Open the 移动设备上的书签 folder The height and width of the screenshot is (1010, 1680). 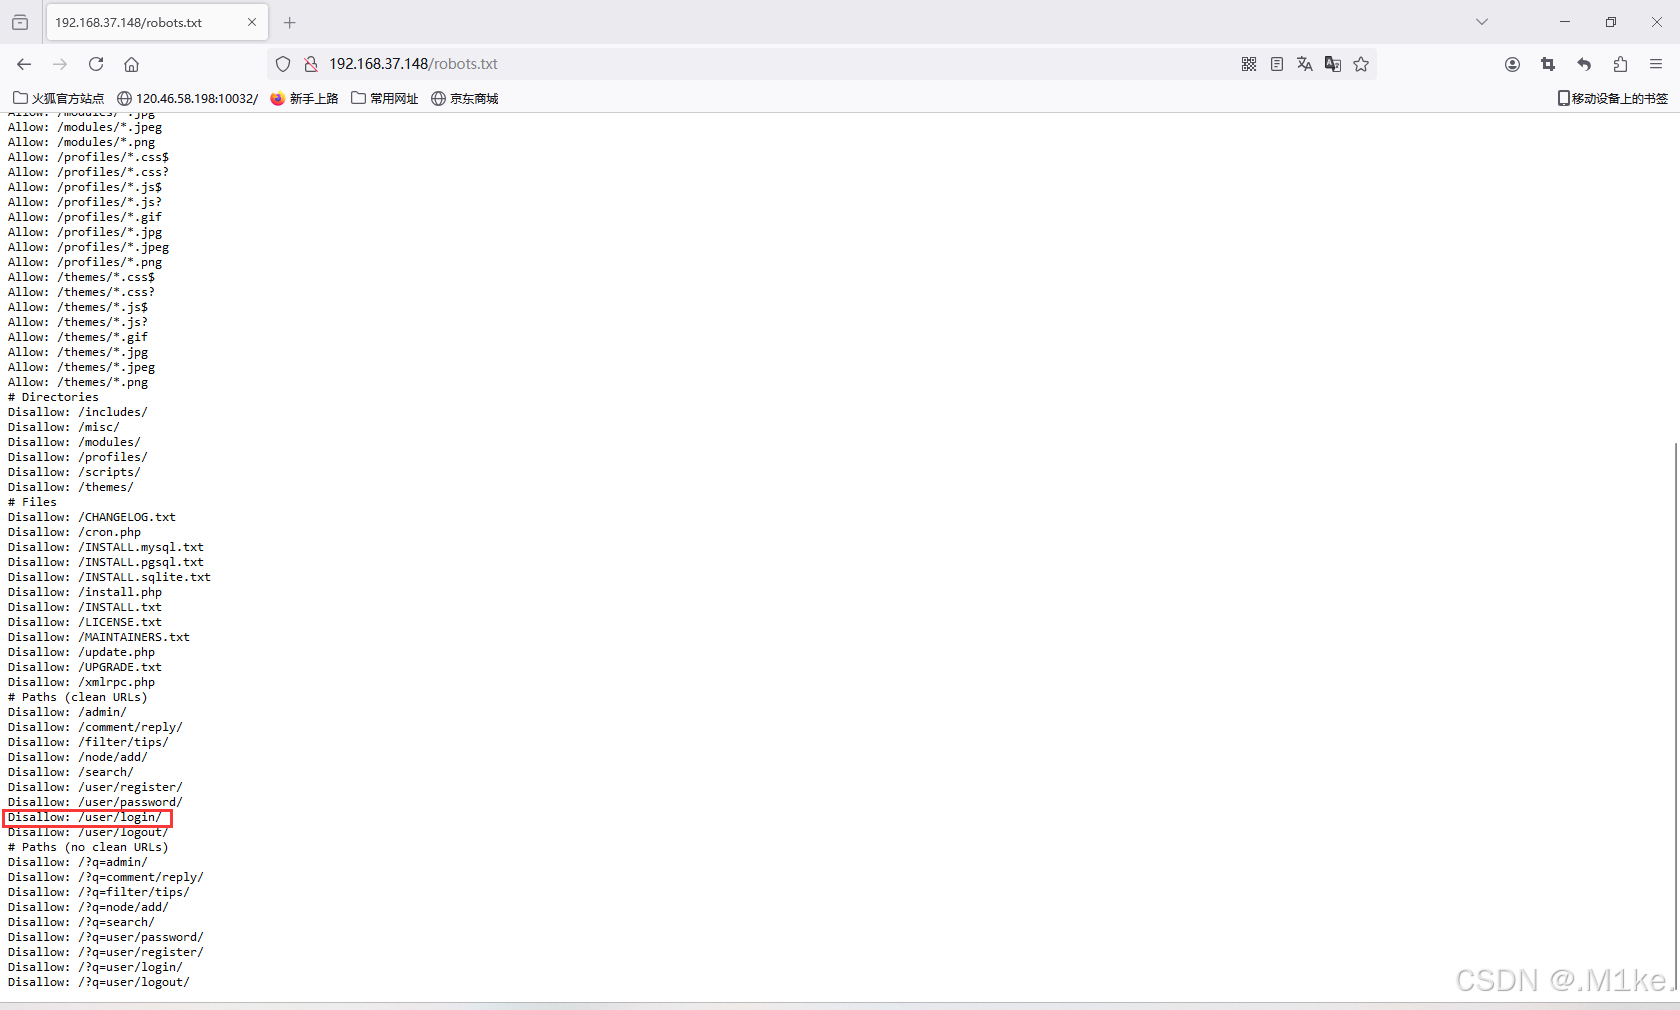pos(1613,98)
